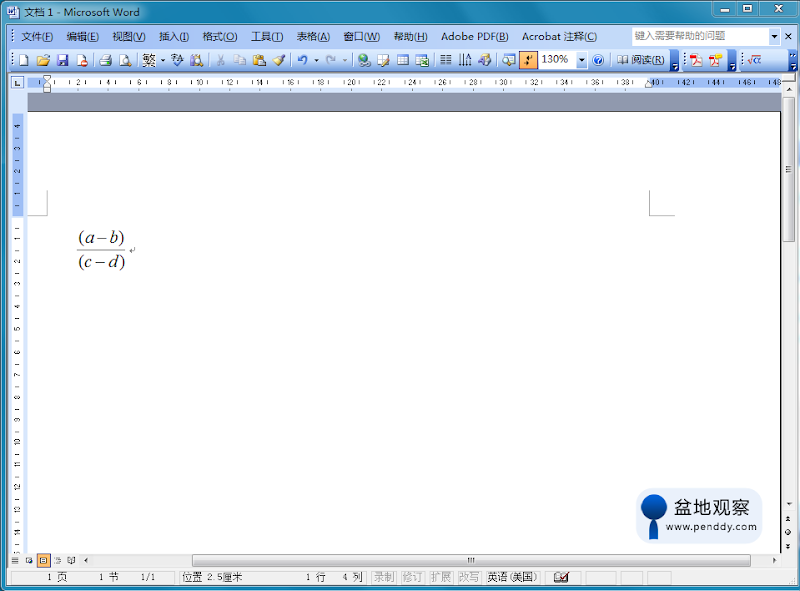Print the document with printer icon

(106, 60)
